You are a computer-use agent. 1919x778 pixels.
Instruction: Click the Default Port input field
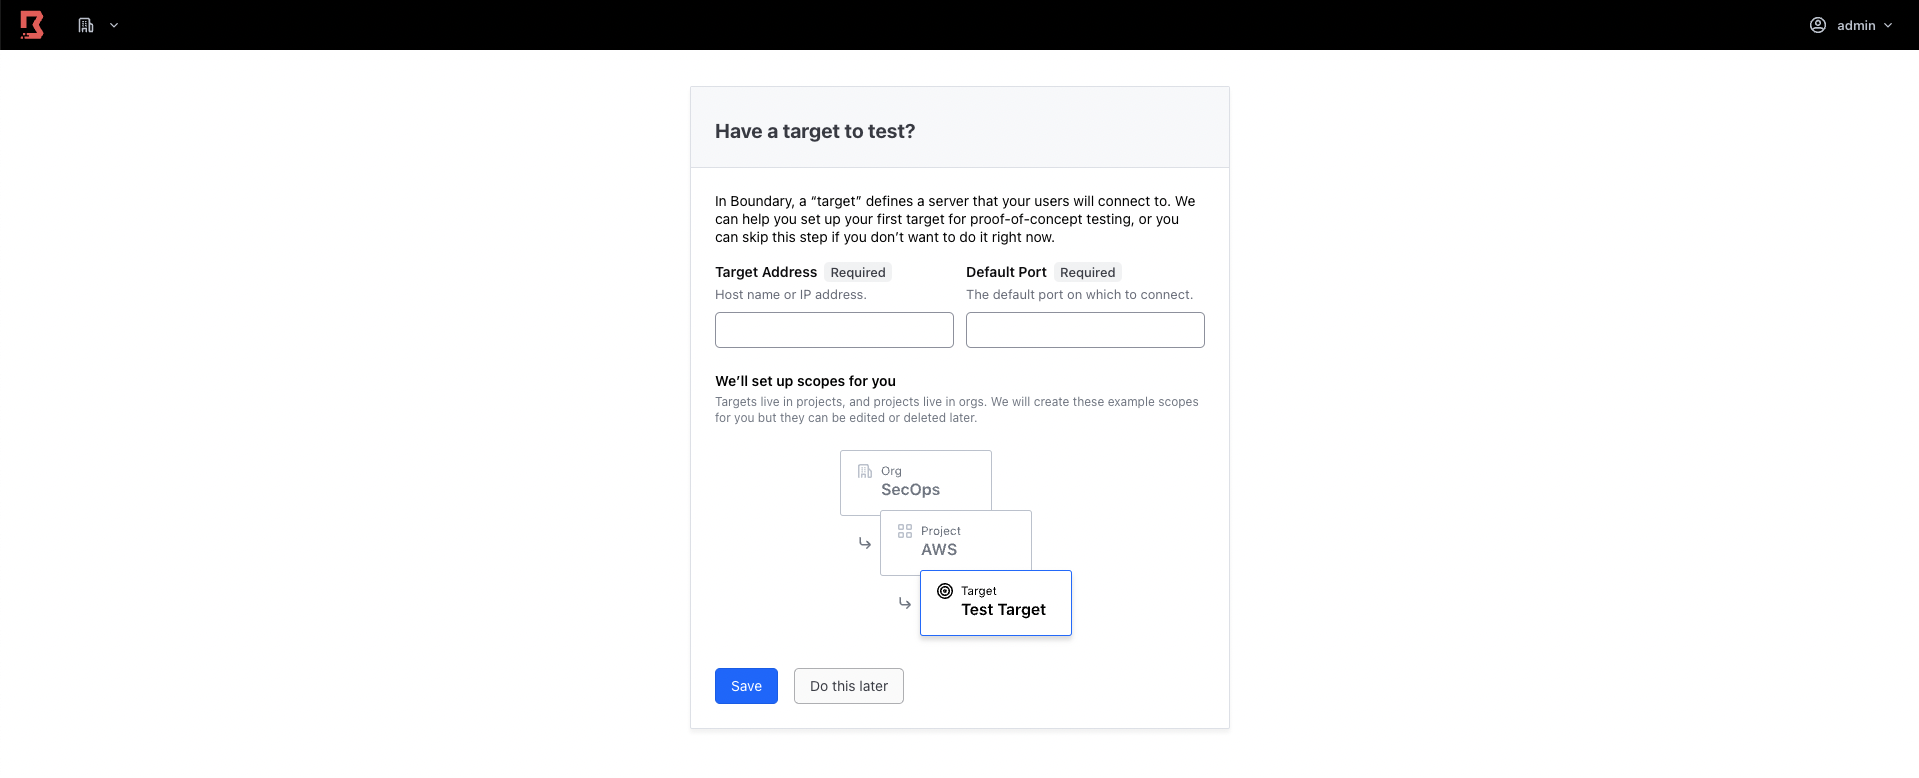pos(1084,329)
